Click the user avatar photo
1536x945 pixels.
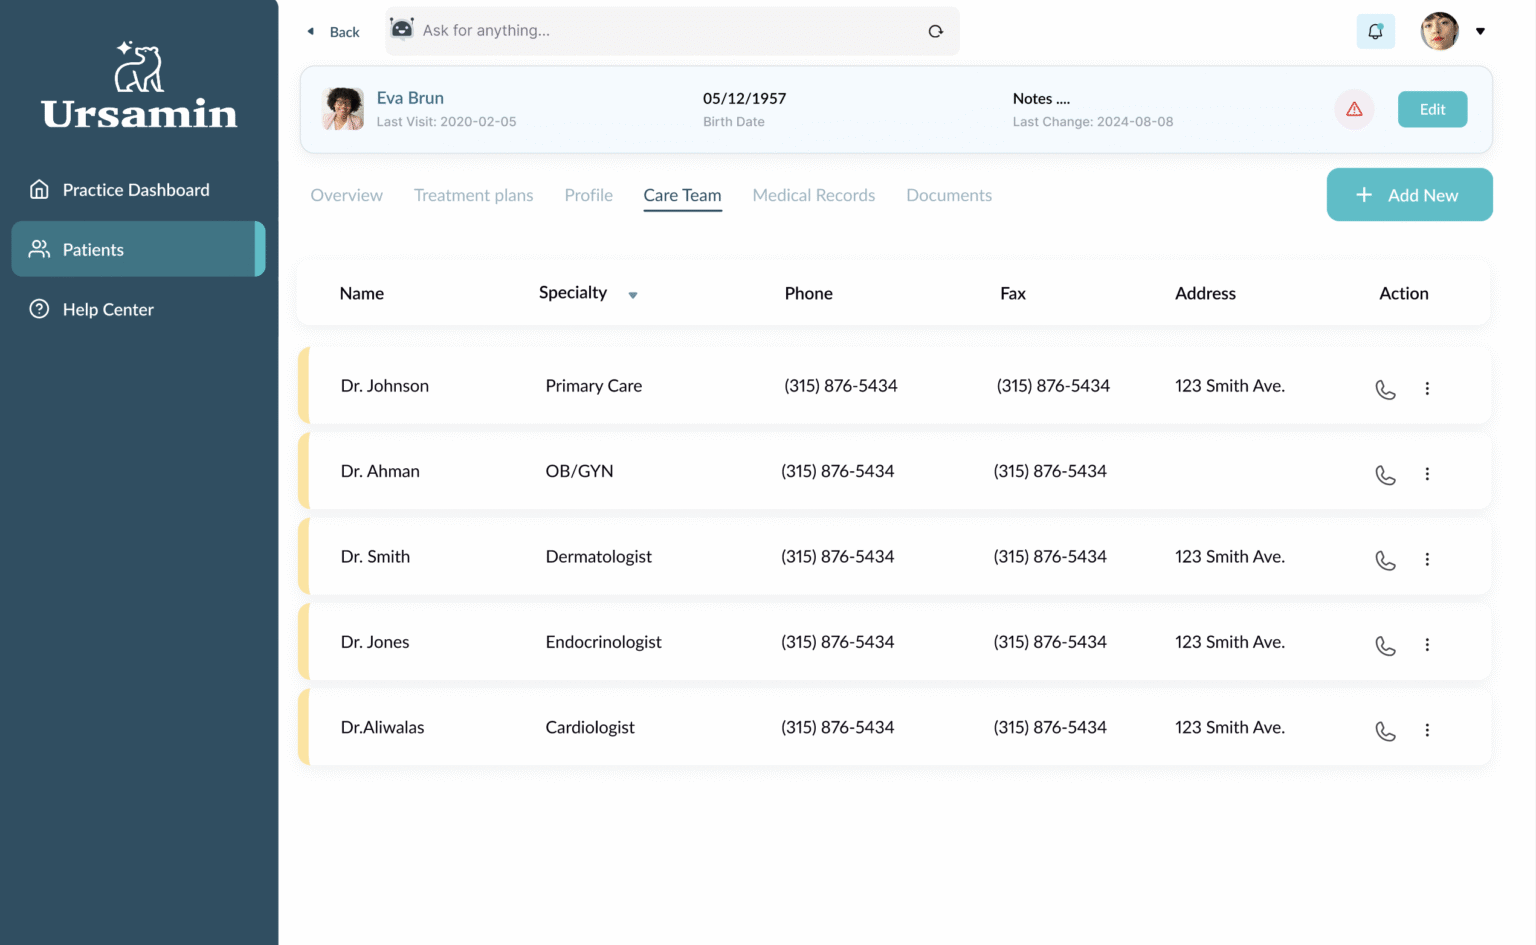[x=1440, y=31]
